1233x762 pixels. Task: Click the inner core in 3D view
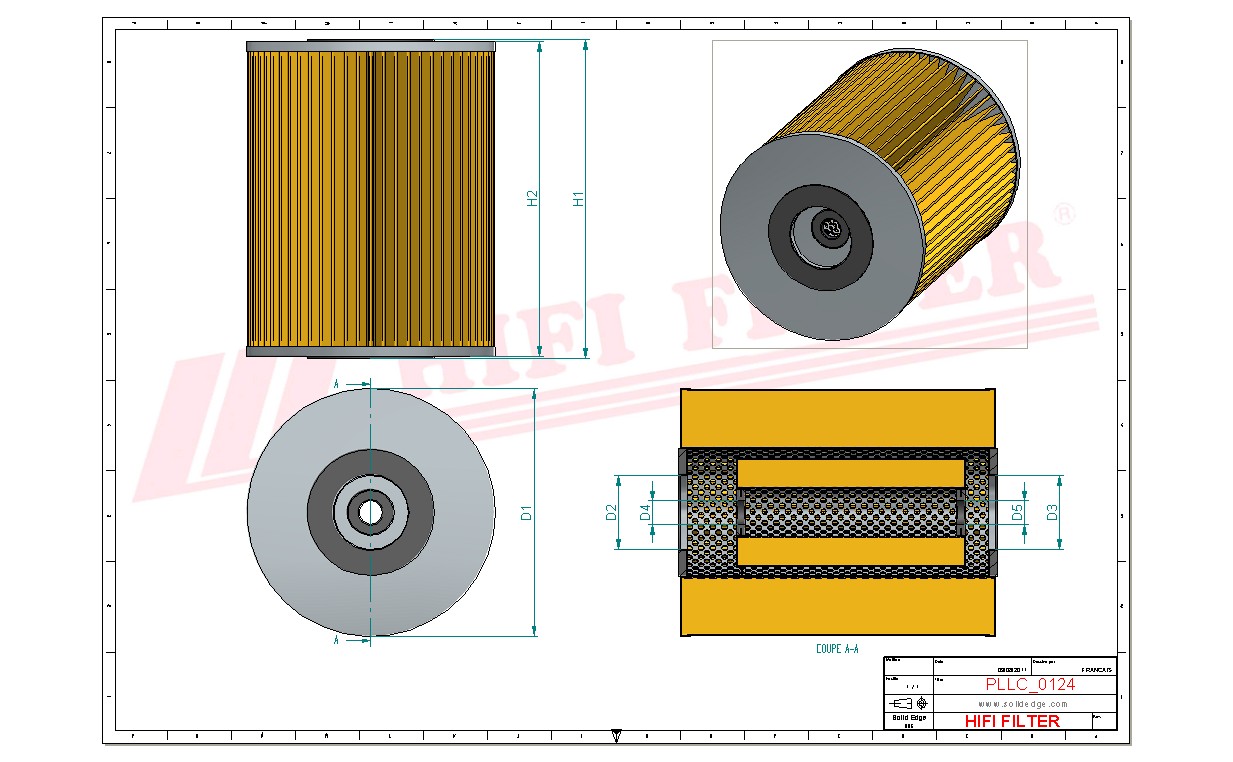[x=829, y=231]
